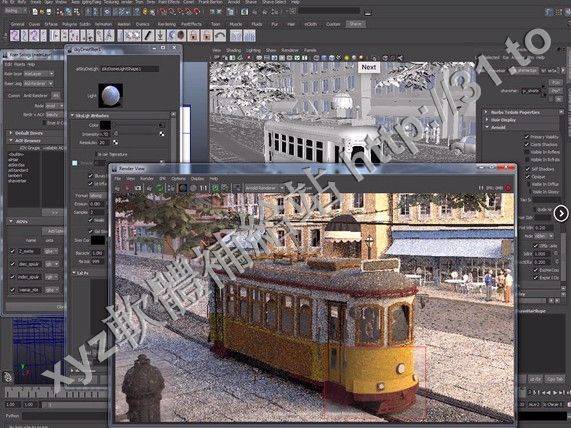Click the green Keep Image icon
Viewport: 571px width, 428px height.
click(x=215, y=188)
